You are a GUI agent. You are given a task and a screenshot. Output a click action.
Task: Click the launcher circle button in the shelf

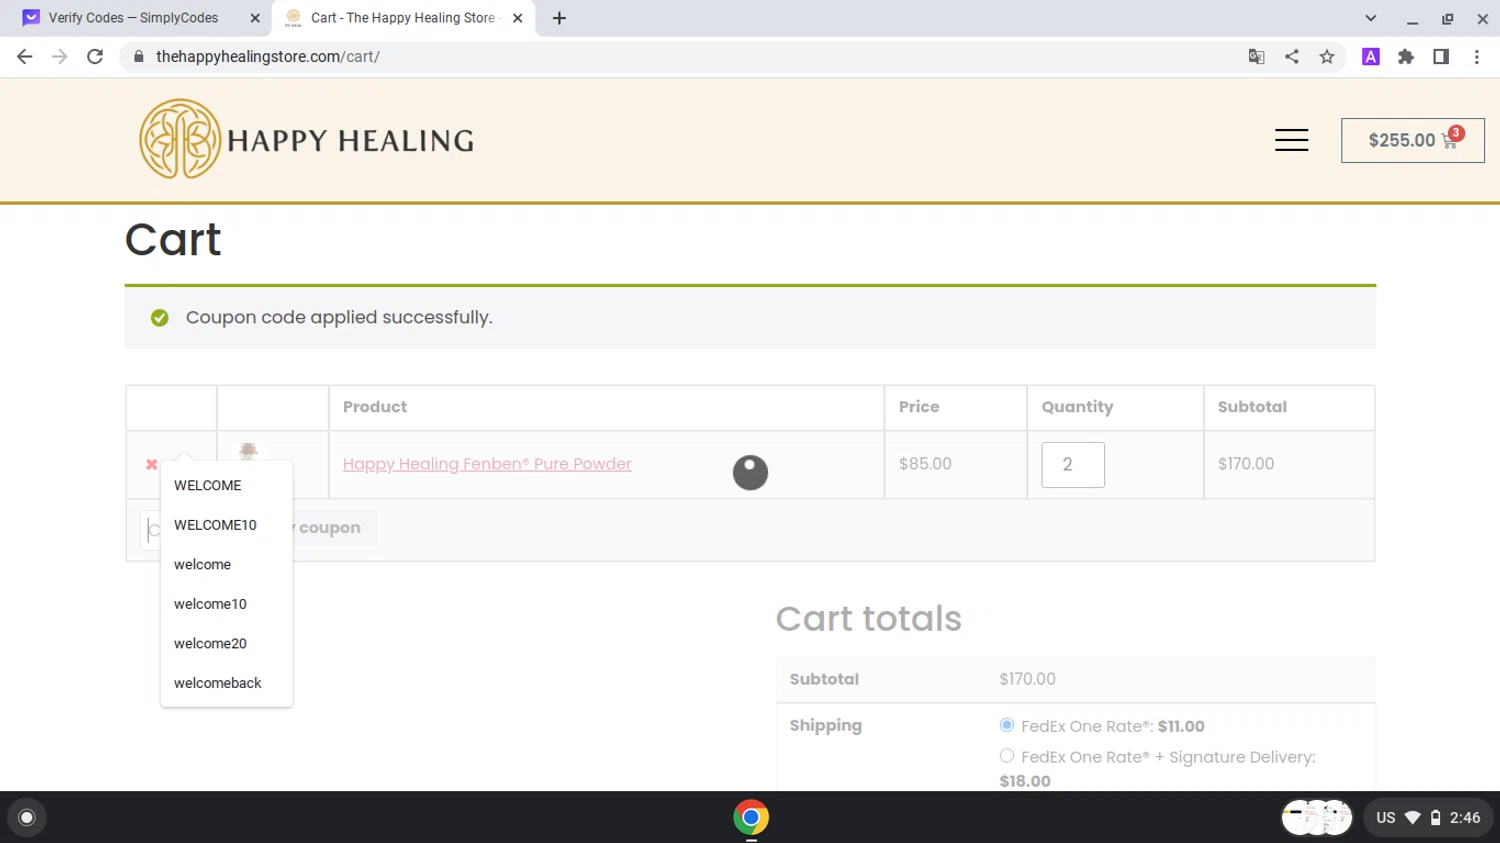click(x=27, y=817)
